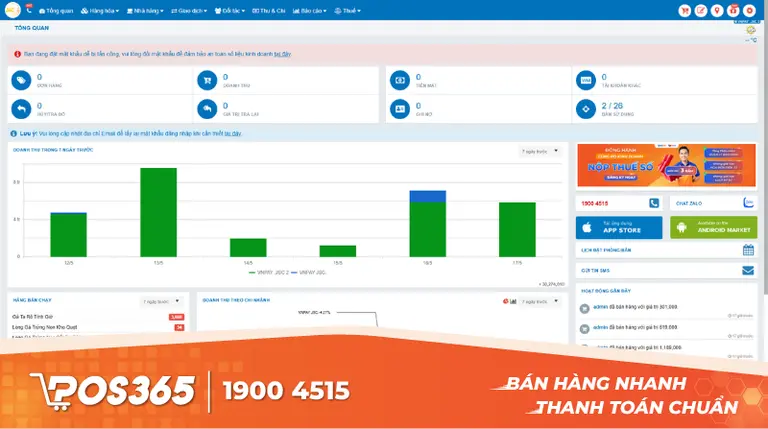This screenshot has height=429, width=768.
Task: Click the phone call icon beside the logo
Action: pyautogui.click(x=29, y=9)
